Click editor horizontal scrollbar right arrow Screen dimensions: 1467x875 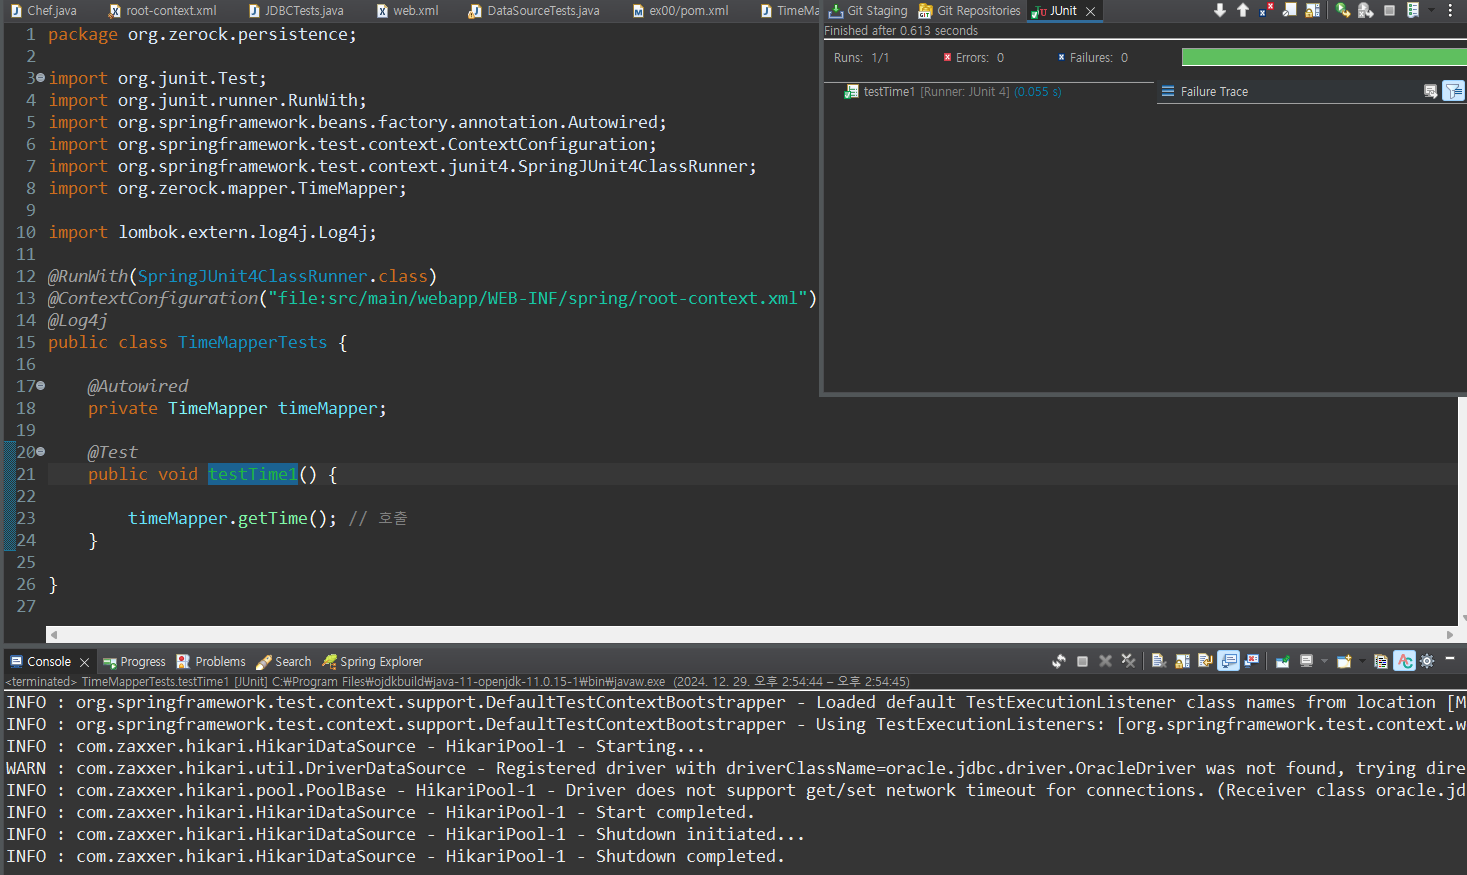click(1450, 635)
